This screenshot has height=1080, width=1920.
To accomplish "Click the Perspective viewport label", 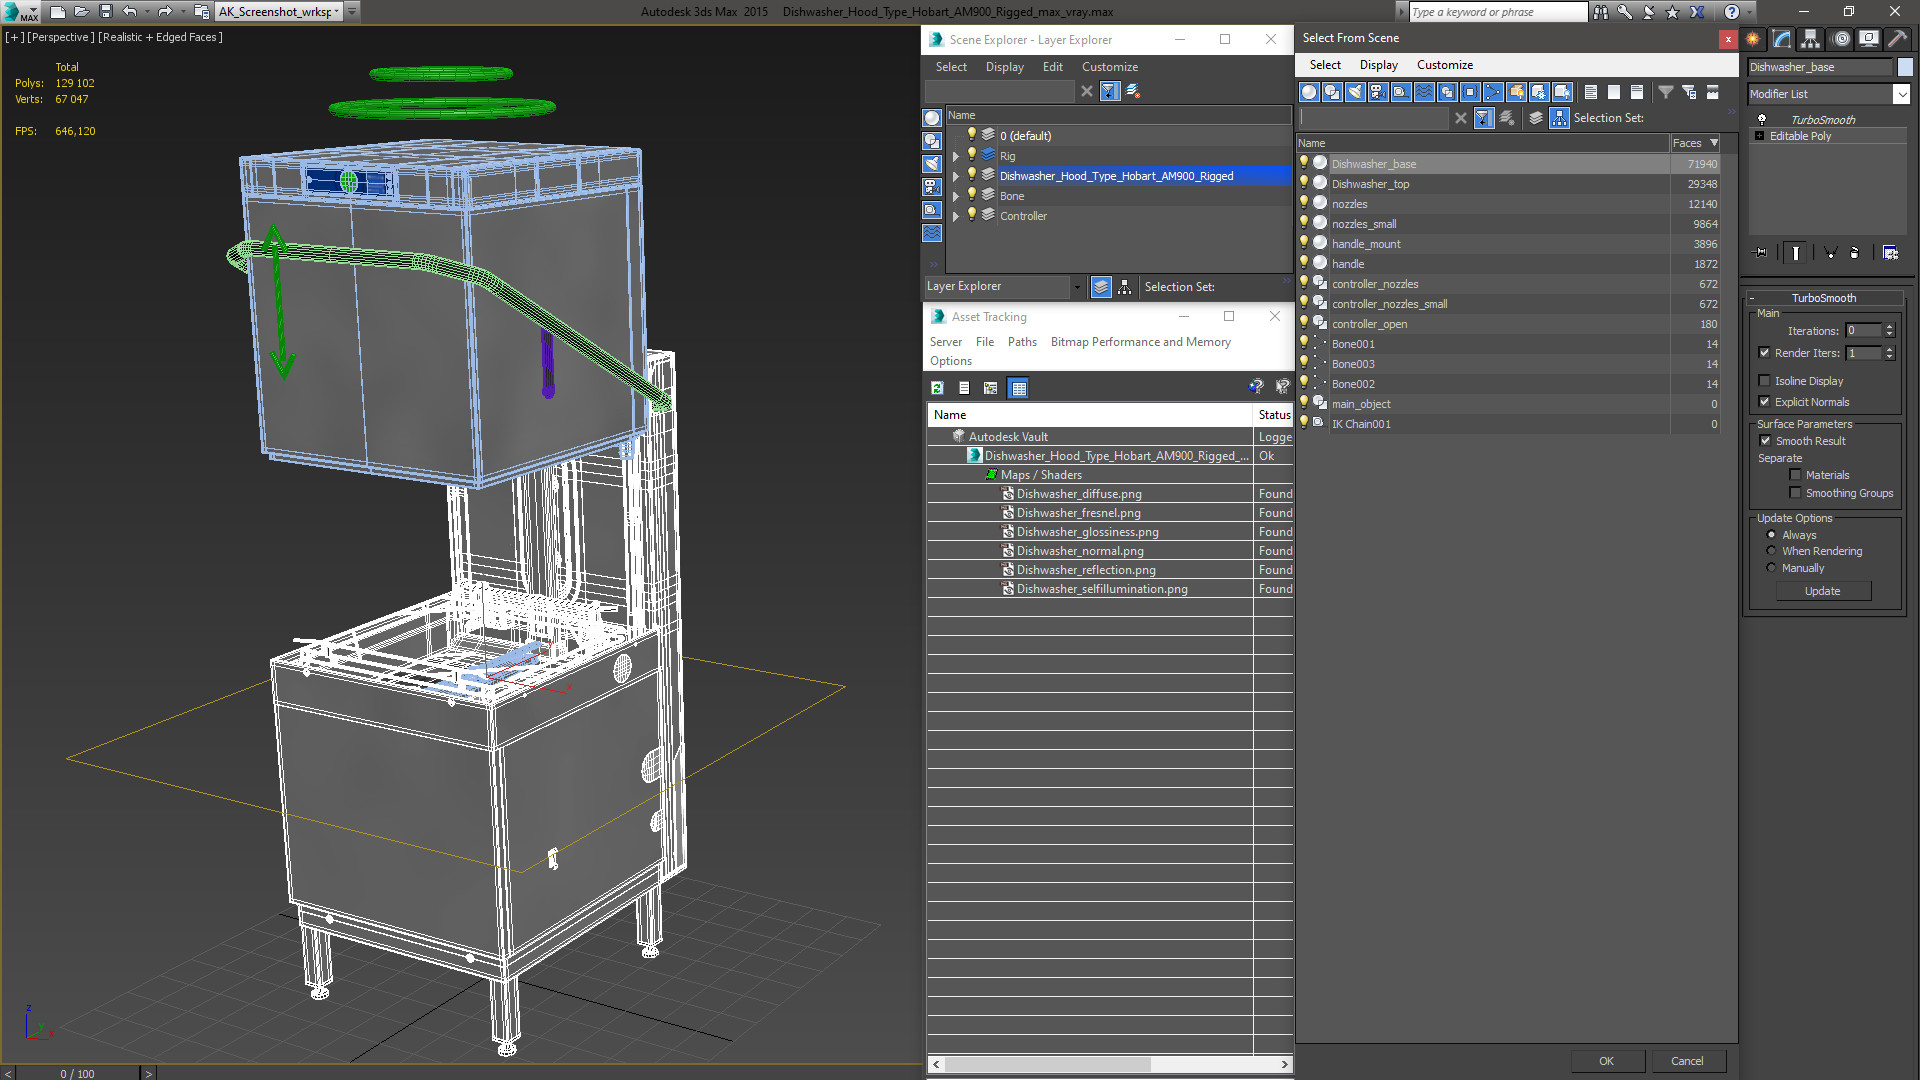I will coord(61,37).
